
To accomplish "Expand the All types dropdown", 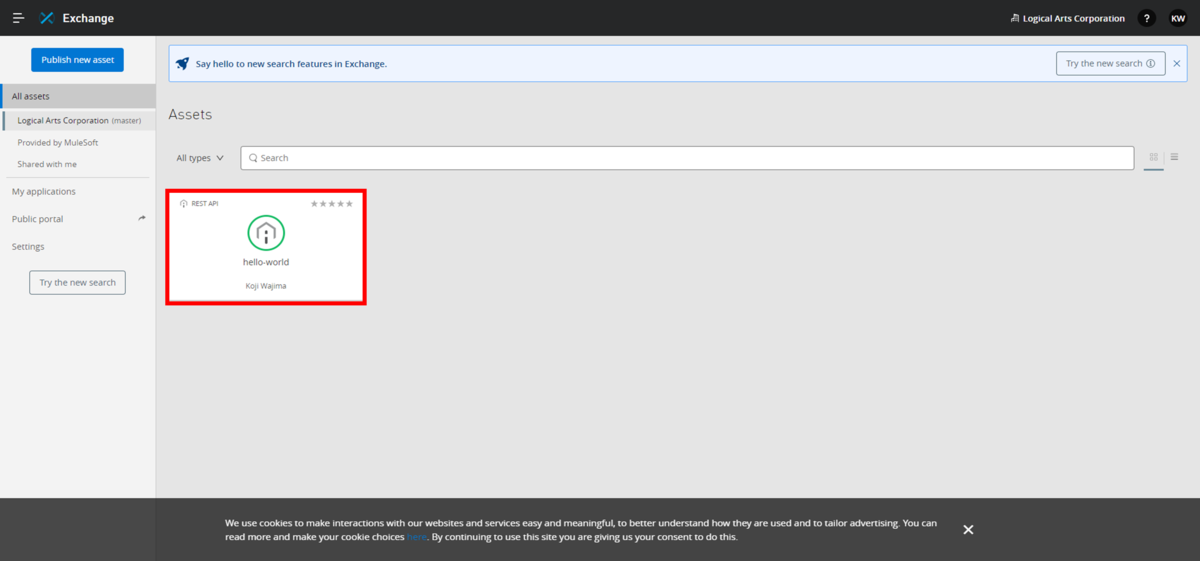I will [x=200, y=158].
